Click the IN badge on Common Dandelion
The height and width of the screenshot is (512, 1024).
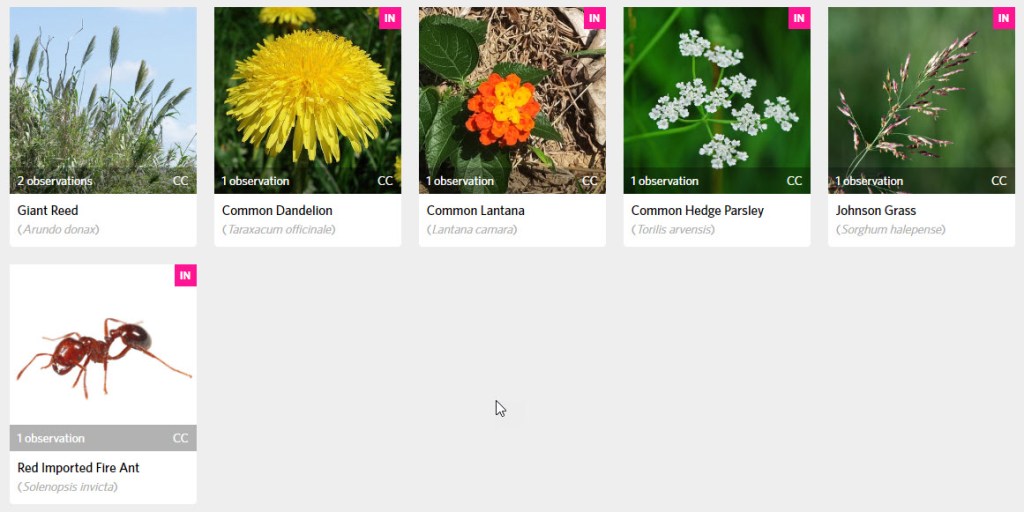click(x=390, y=18)
